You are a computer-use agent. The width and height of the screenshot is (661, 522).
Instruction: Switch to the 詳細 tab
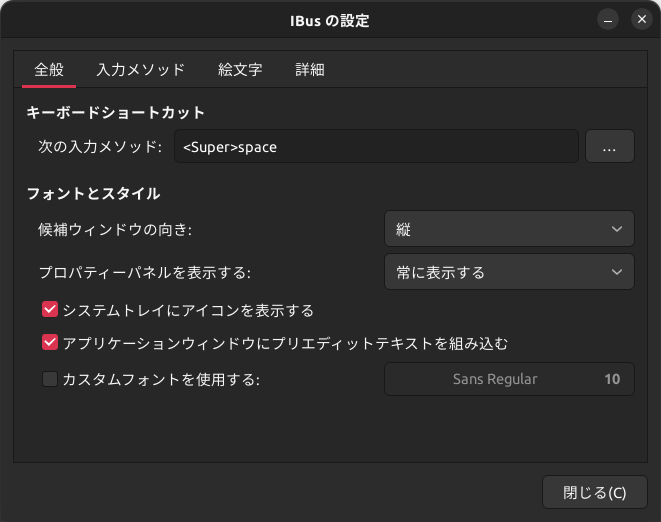[x=310, y=70]
